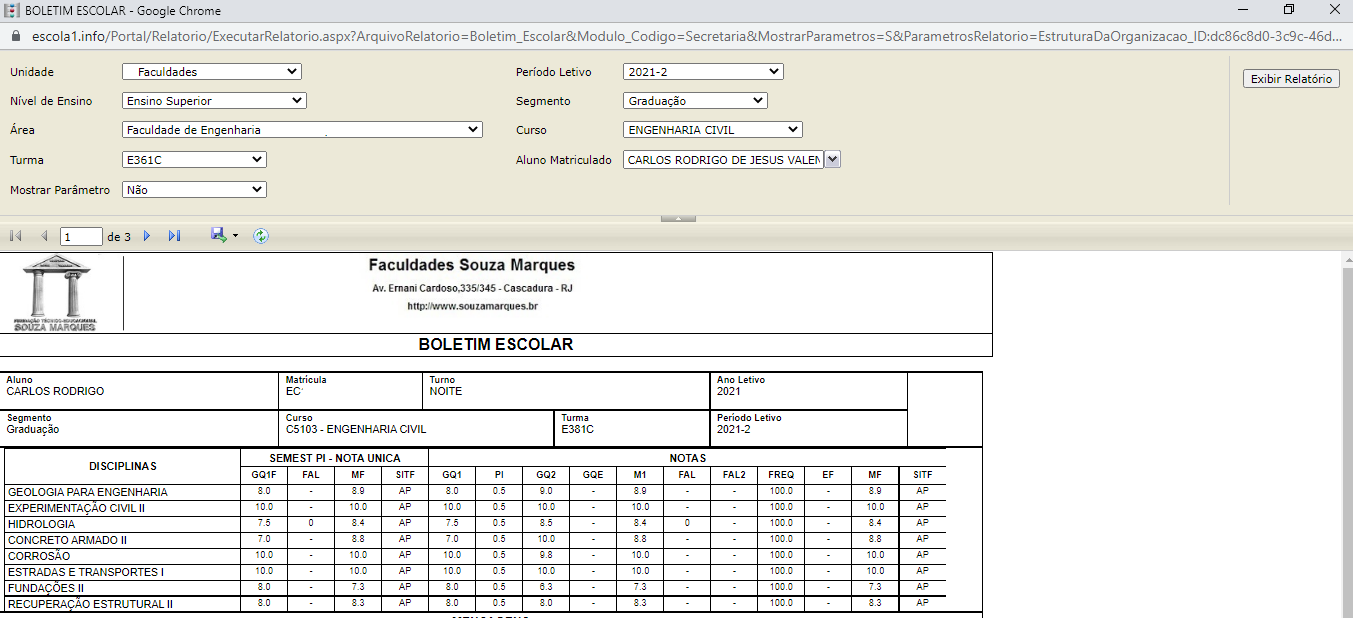Open the Unidade dropdown showing Faculdades

(212, 72)
